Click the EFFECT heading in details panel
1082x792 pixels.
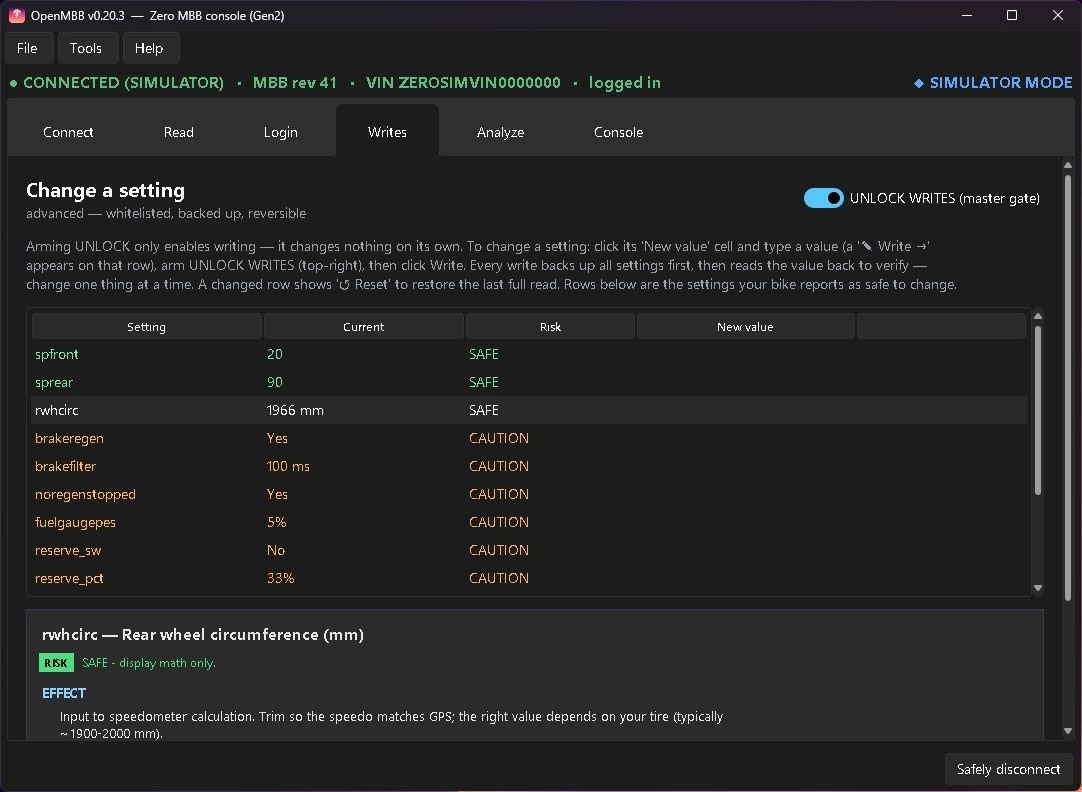(x=64, y=693)
